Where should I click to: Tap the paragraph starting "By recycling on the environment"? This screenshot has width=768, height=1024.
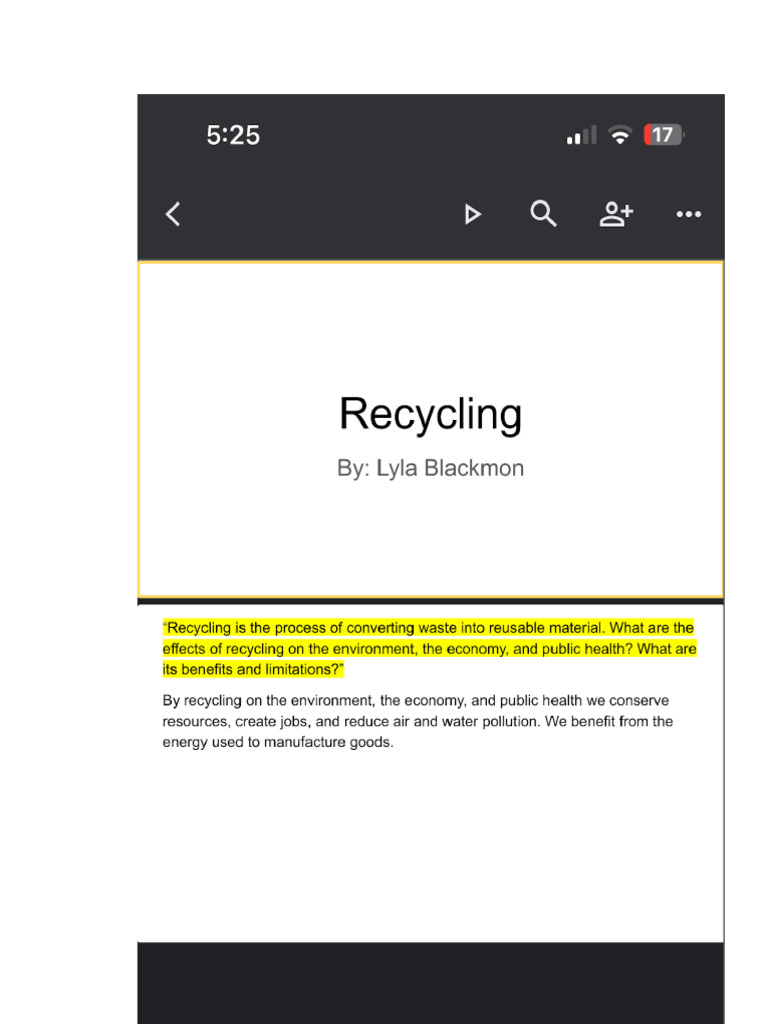pyautogui.click(x=418, y=721)
